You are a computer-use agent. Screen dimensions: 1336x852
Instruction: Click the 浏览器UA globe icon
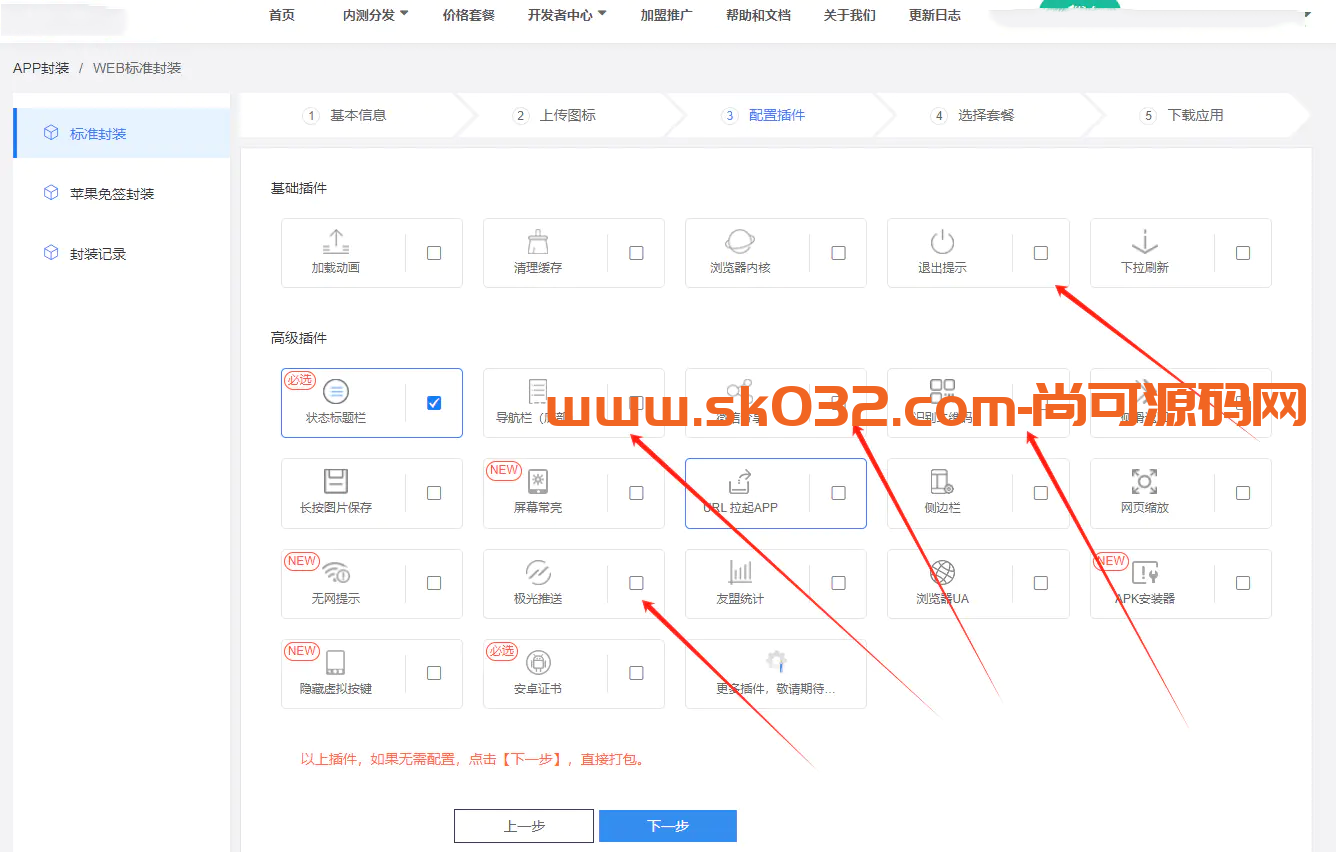[942, 572]
